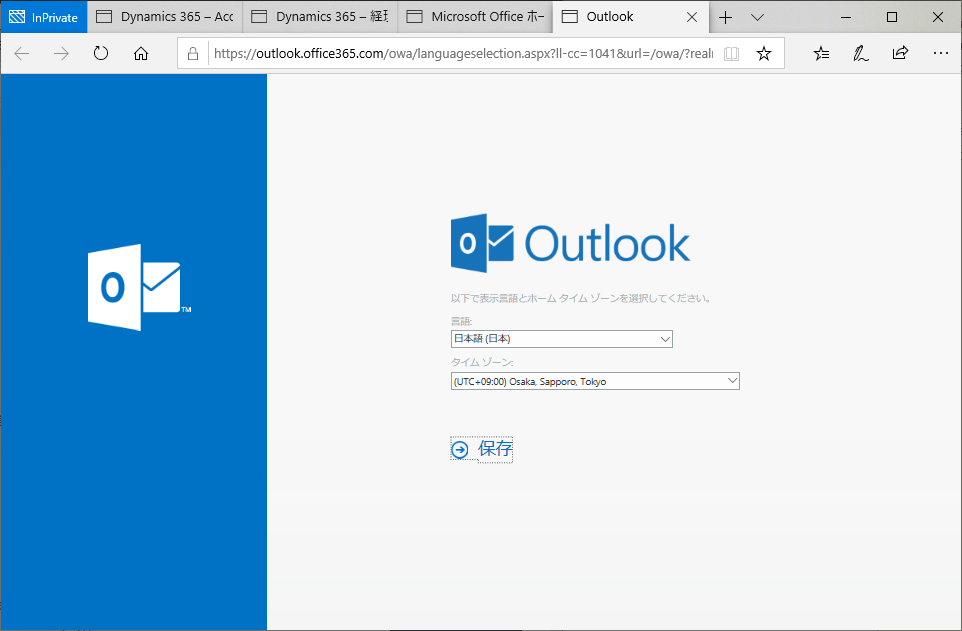
Task: Show tab previews chevron
Action: [x=758, y=17]
